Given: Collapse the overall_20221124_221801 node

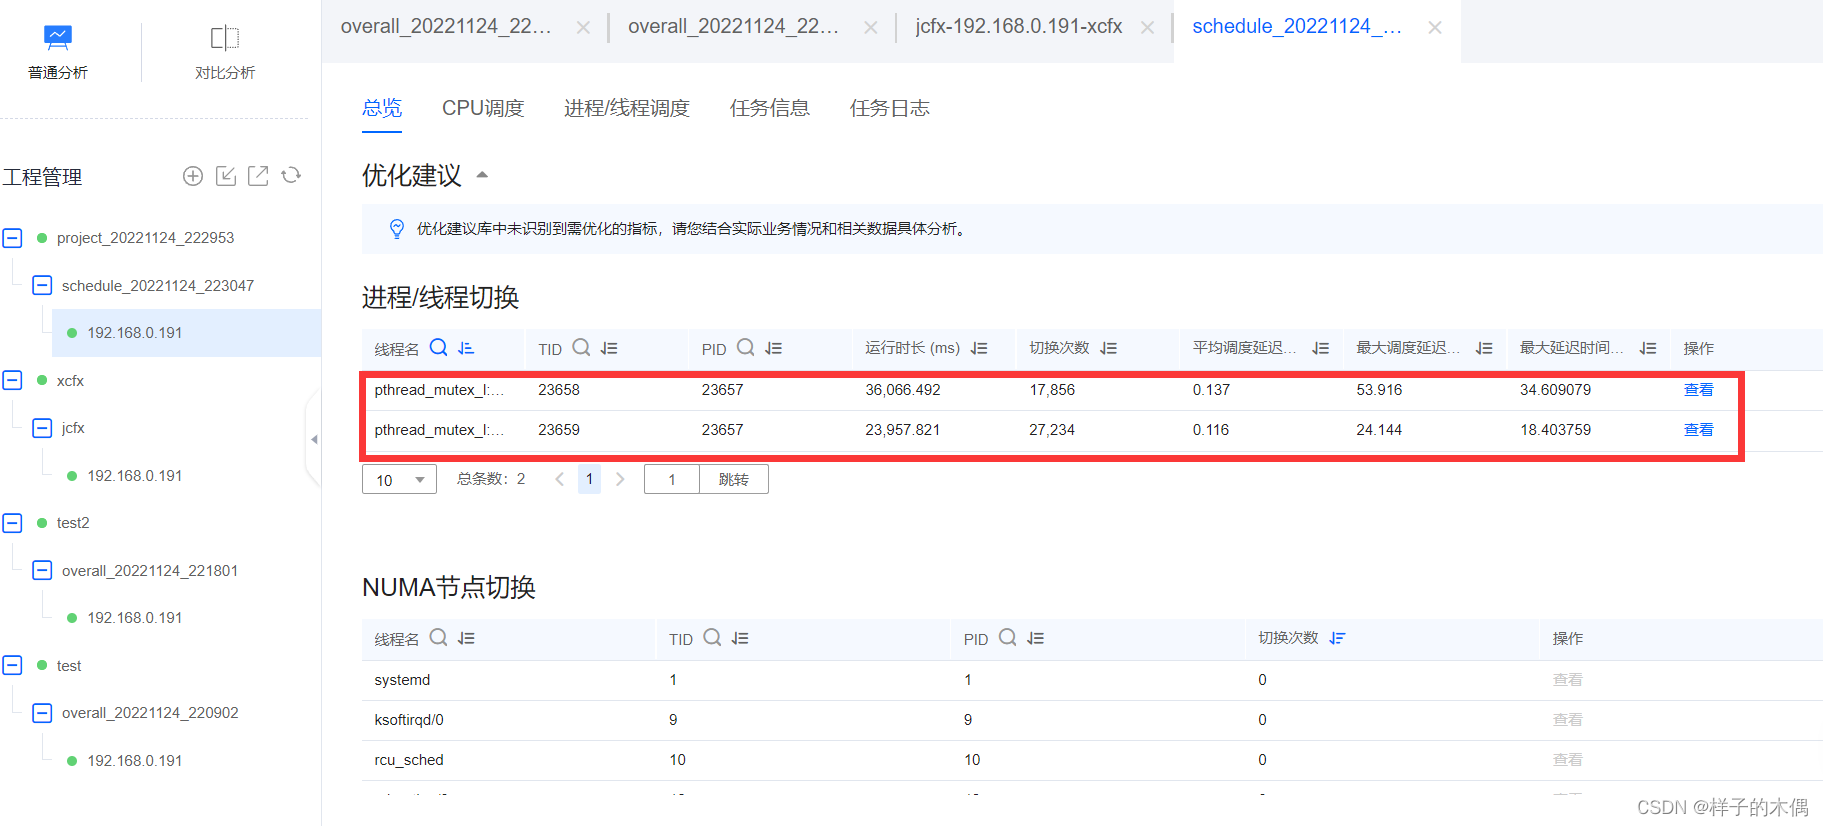Looking at the screenshot, I should 42,570.
